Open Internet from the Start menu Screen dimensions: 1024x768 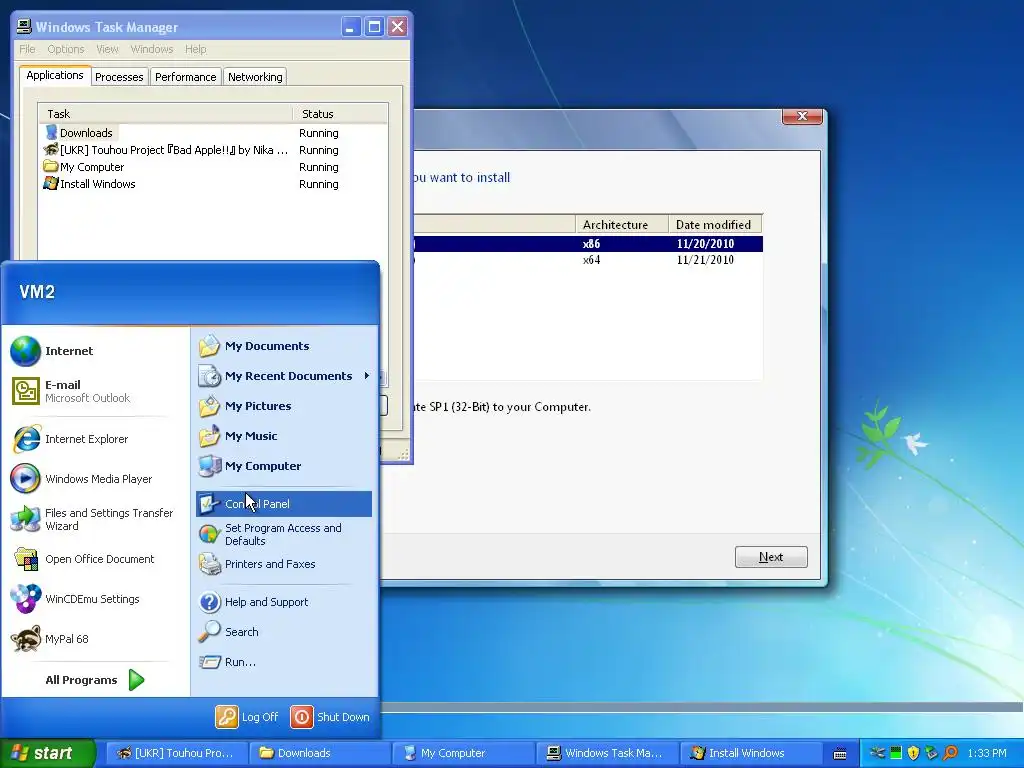pyautogui.click(x=52, y=351)
